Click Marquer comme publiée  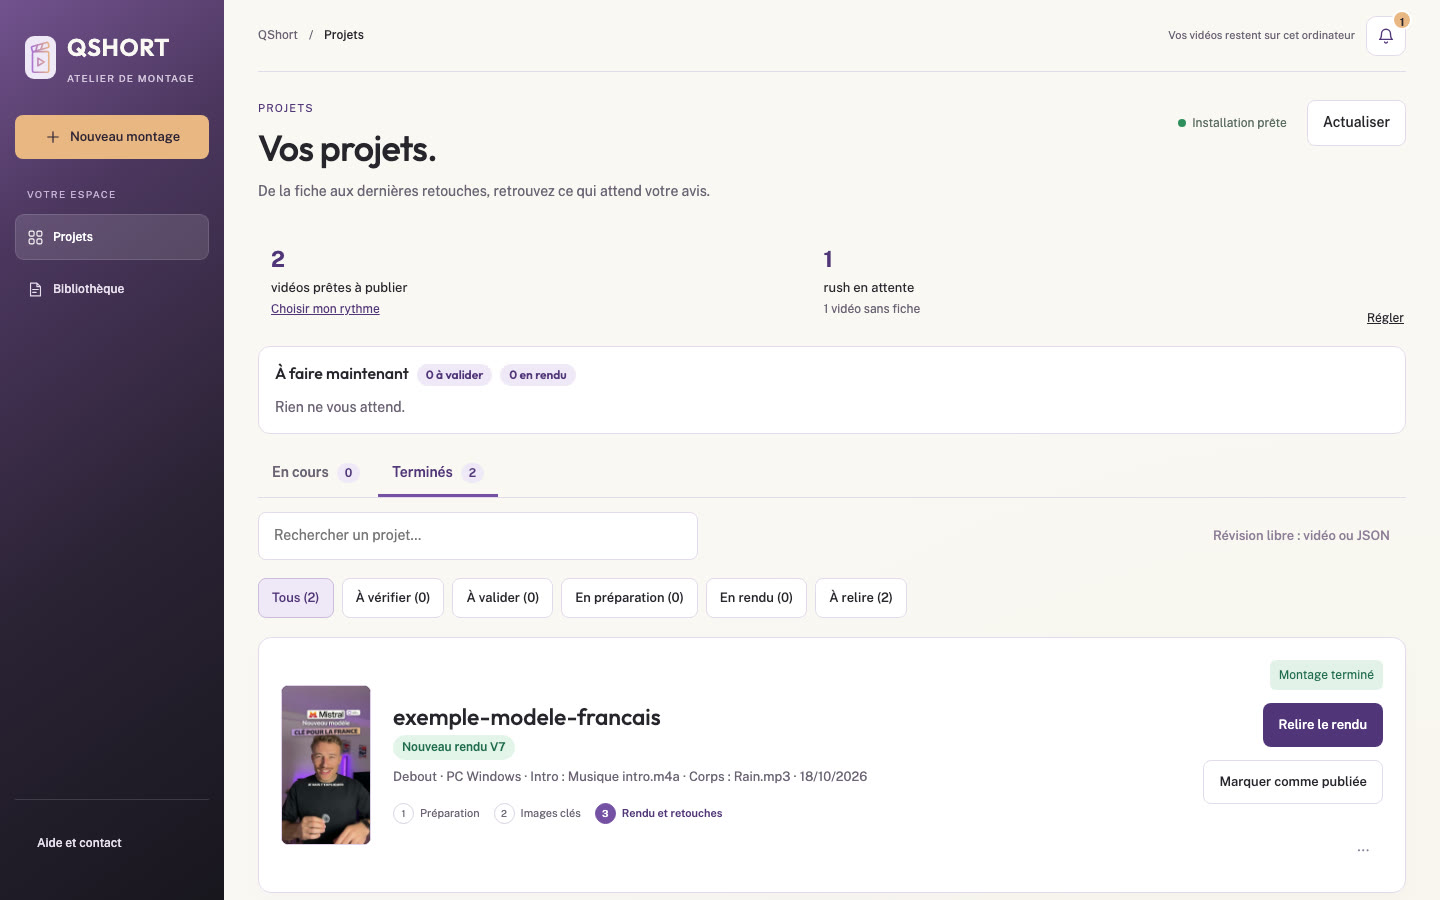pos(1293,782)
